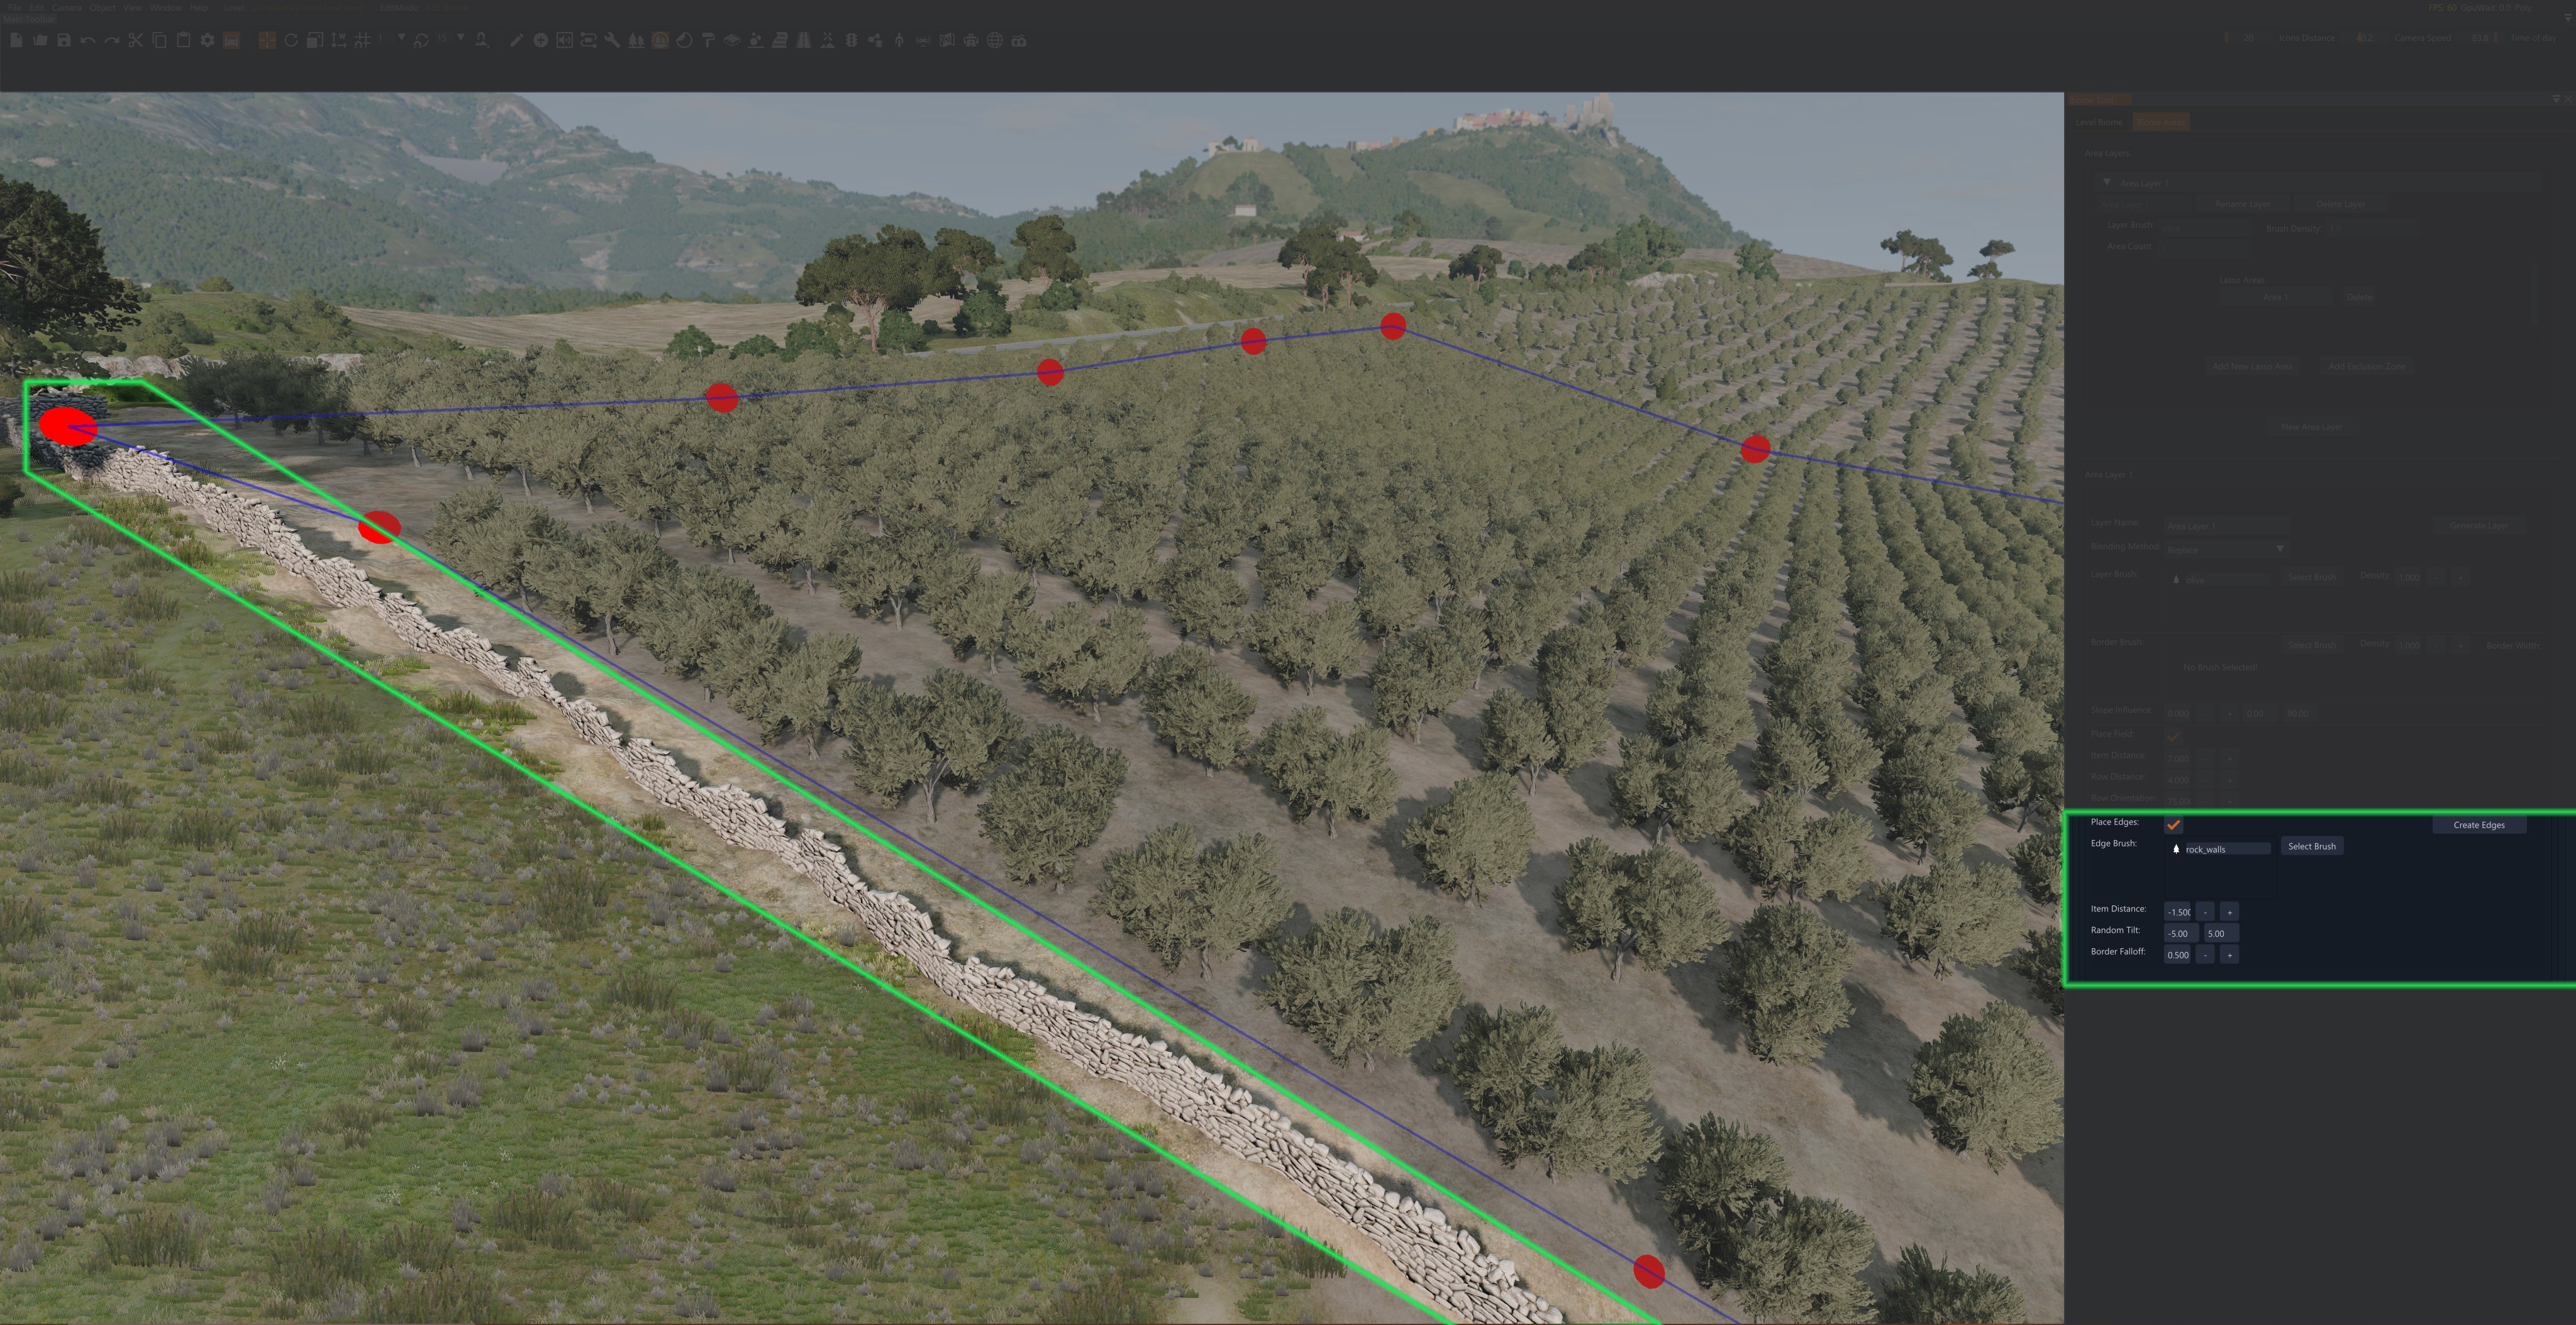The height and width of the screenshot is (1325, 2576).
Task: Click the edge Item Distance -1.500 field
Action: click(x=2177, y=912)
